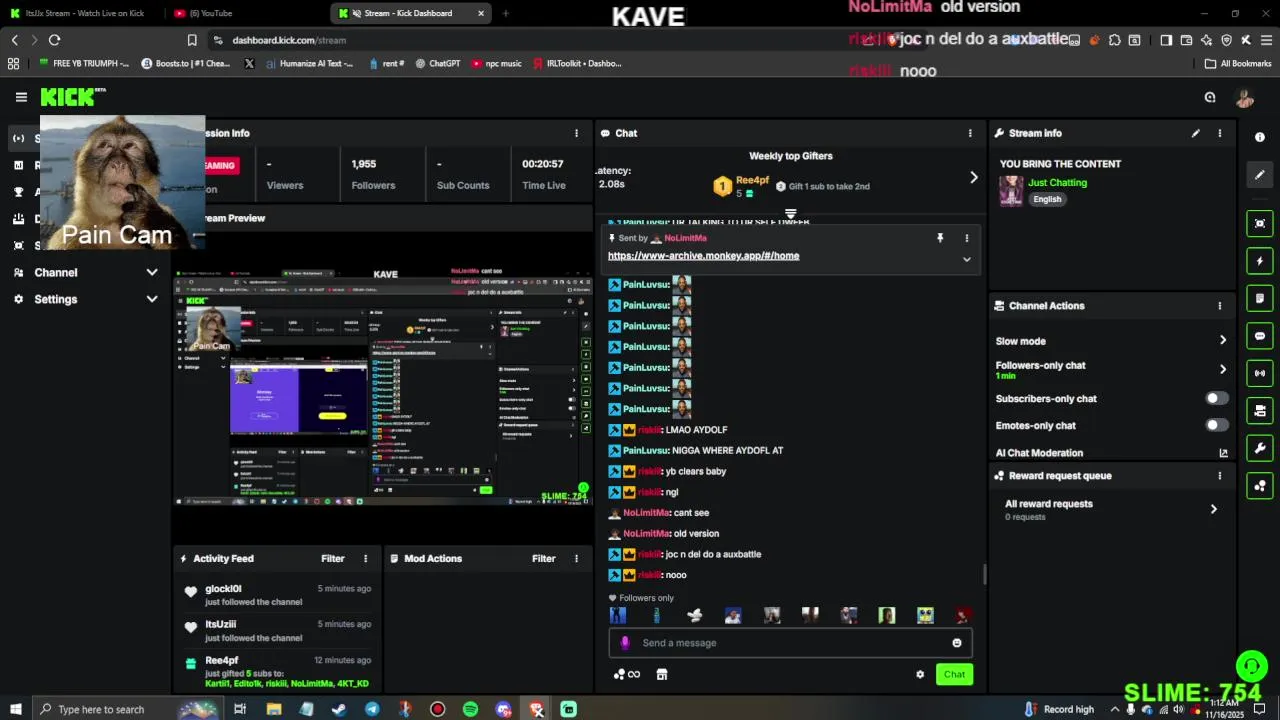Click the notes sidebar widget
The image size is (1280, 720).
[1260, 298]
